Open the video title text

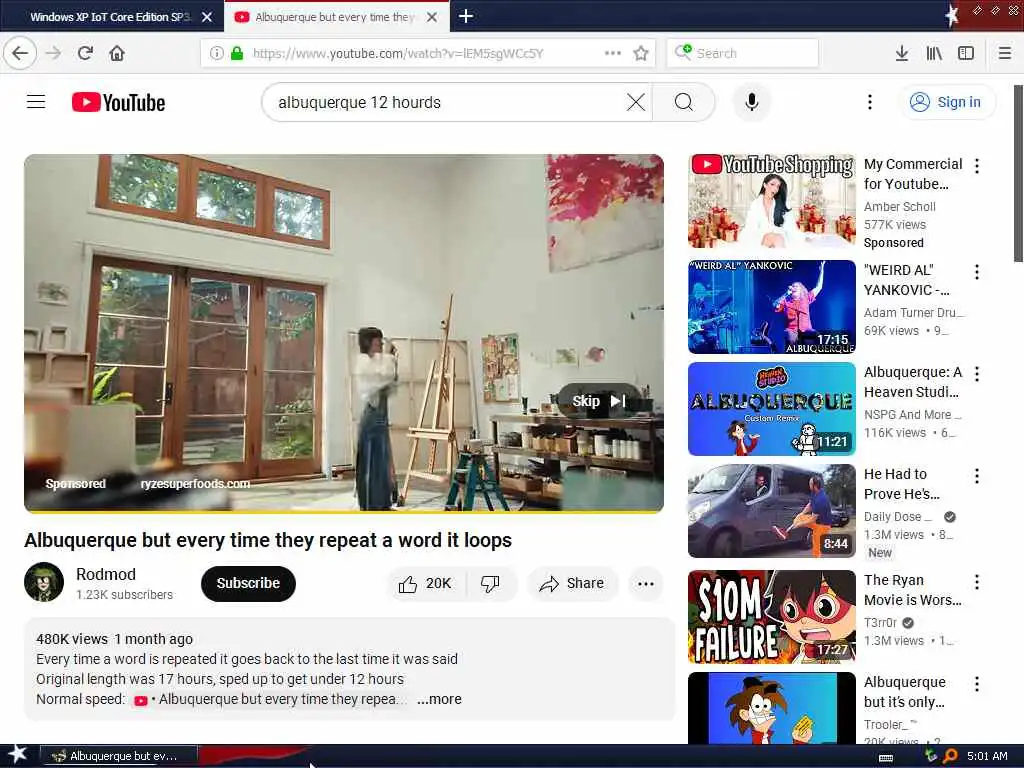268,540
